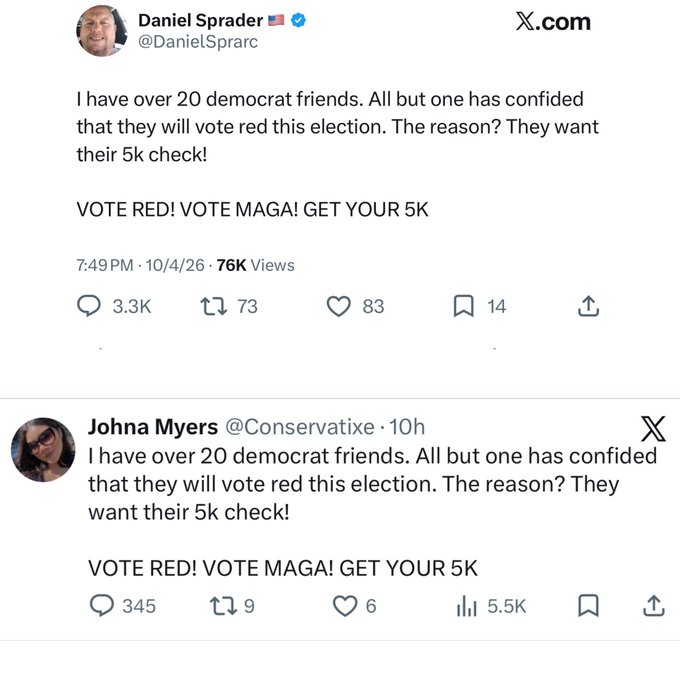Bookmark Daniel Sprader's post
The width and height of the screenshot is (680, 680).
(463, 306)
